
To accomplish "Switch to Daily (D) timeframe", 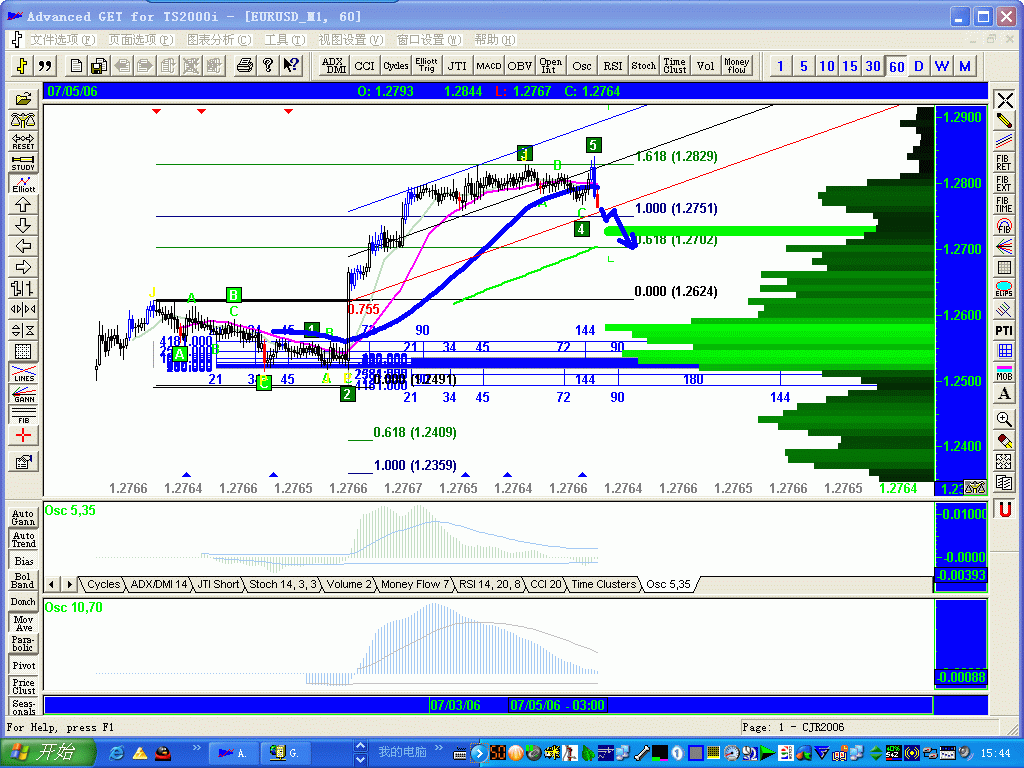I will tap(919, 66).
